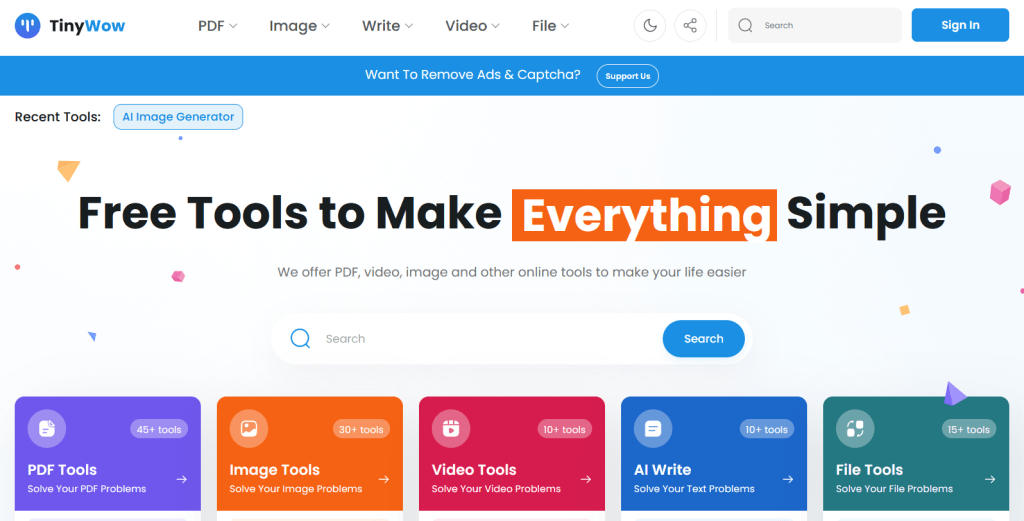Click the magnifier icon in the header search
1024x521 pixels.
coord(745,26)
